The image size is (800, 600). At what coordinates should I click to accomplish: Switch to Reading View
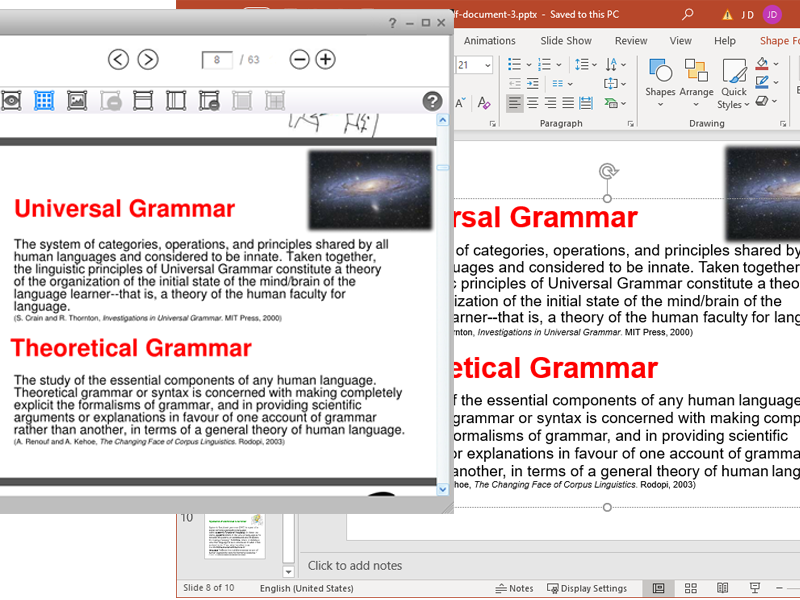pyautogui.click(x=722, y=588)
